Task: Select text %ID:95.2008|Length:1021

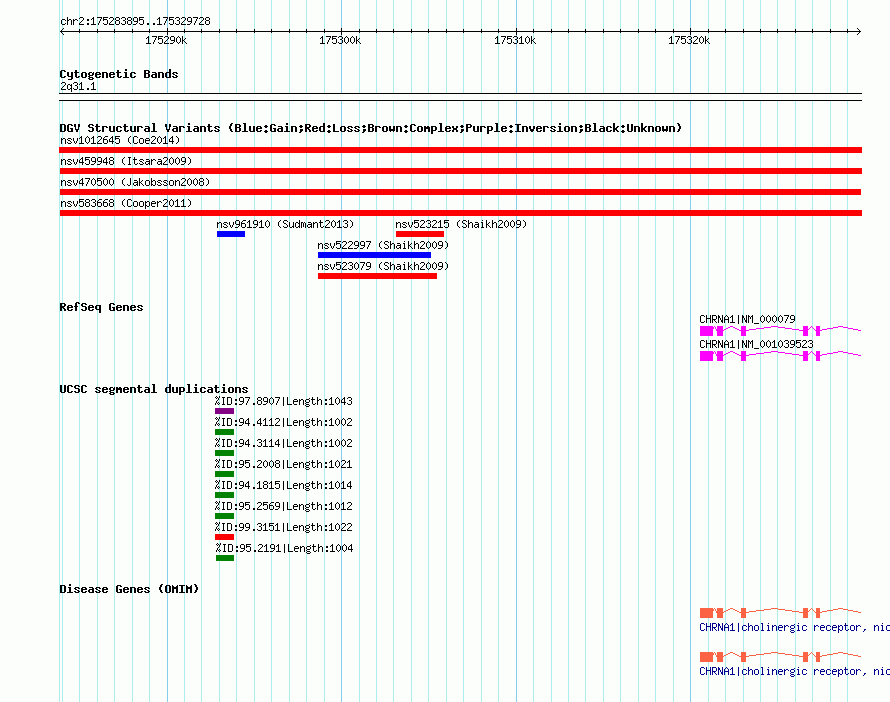Action: [283, 464]
